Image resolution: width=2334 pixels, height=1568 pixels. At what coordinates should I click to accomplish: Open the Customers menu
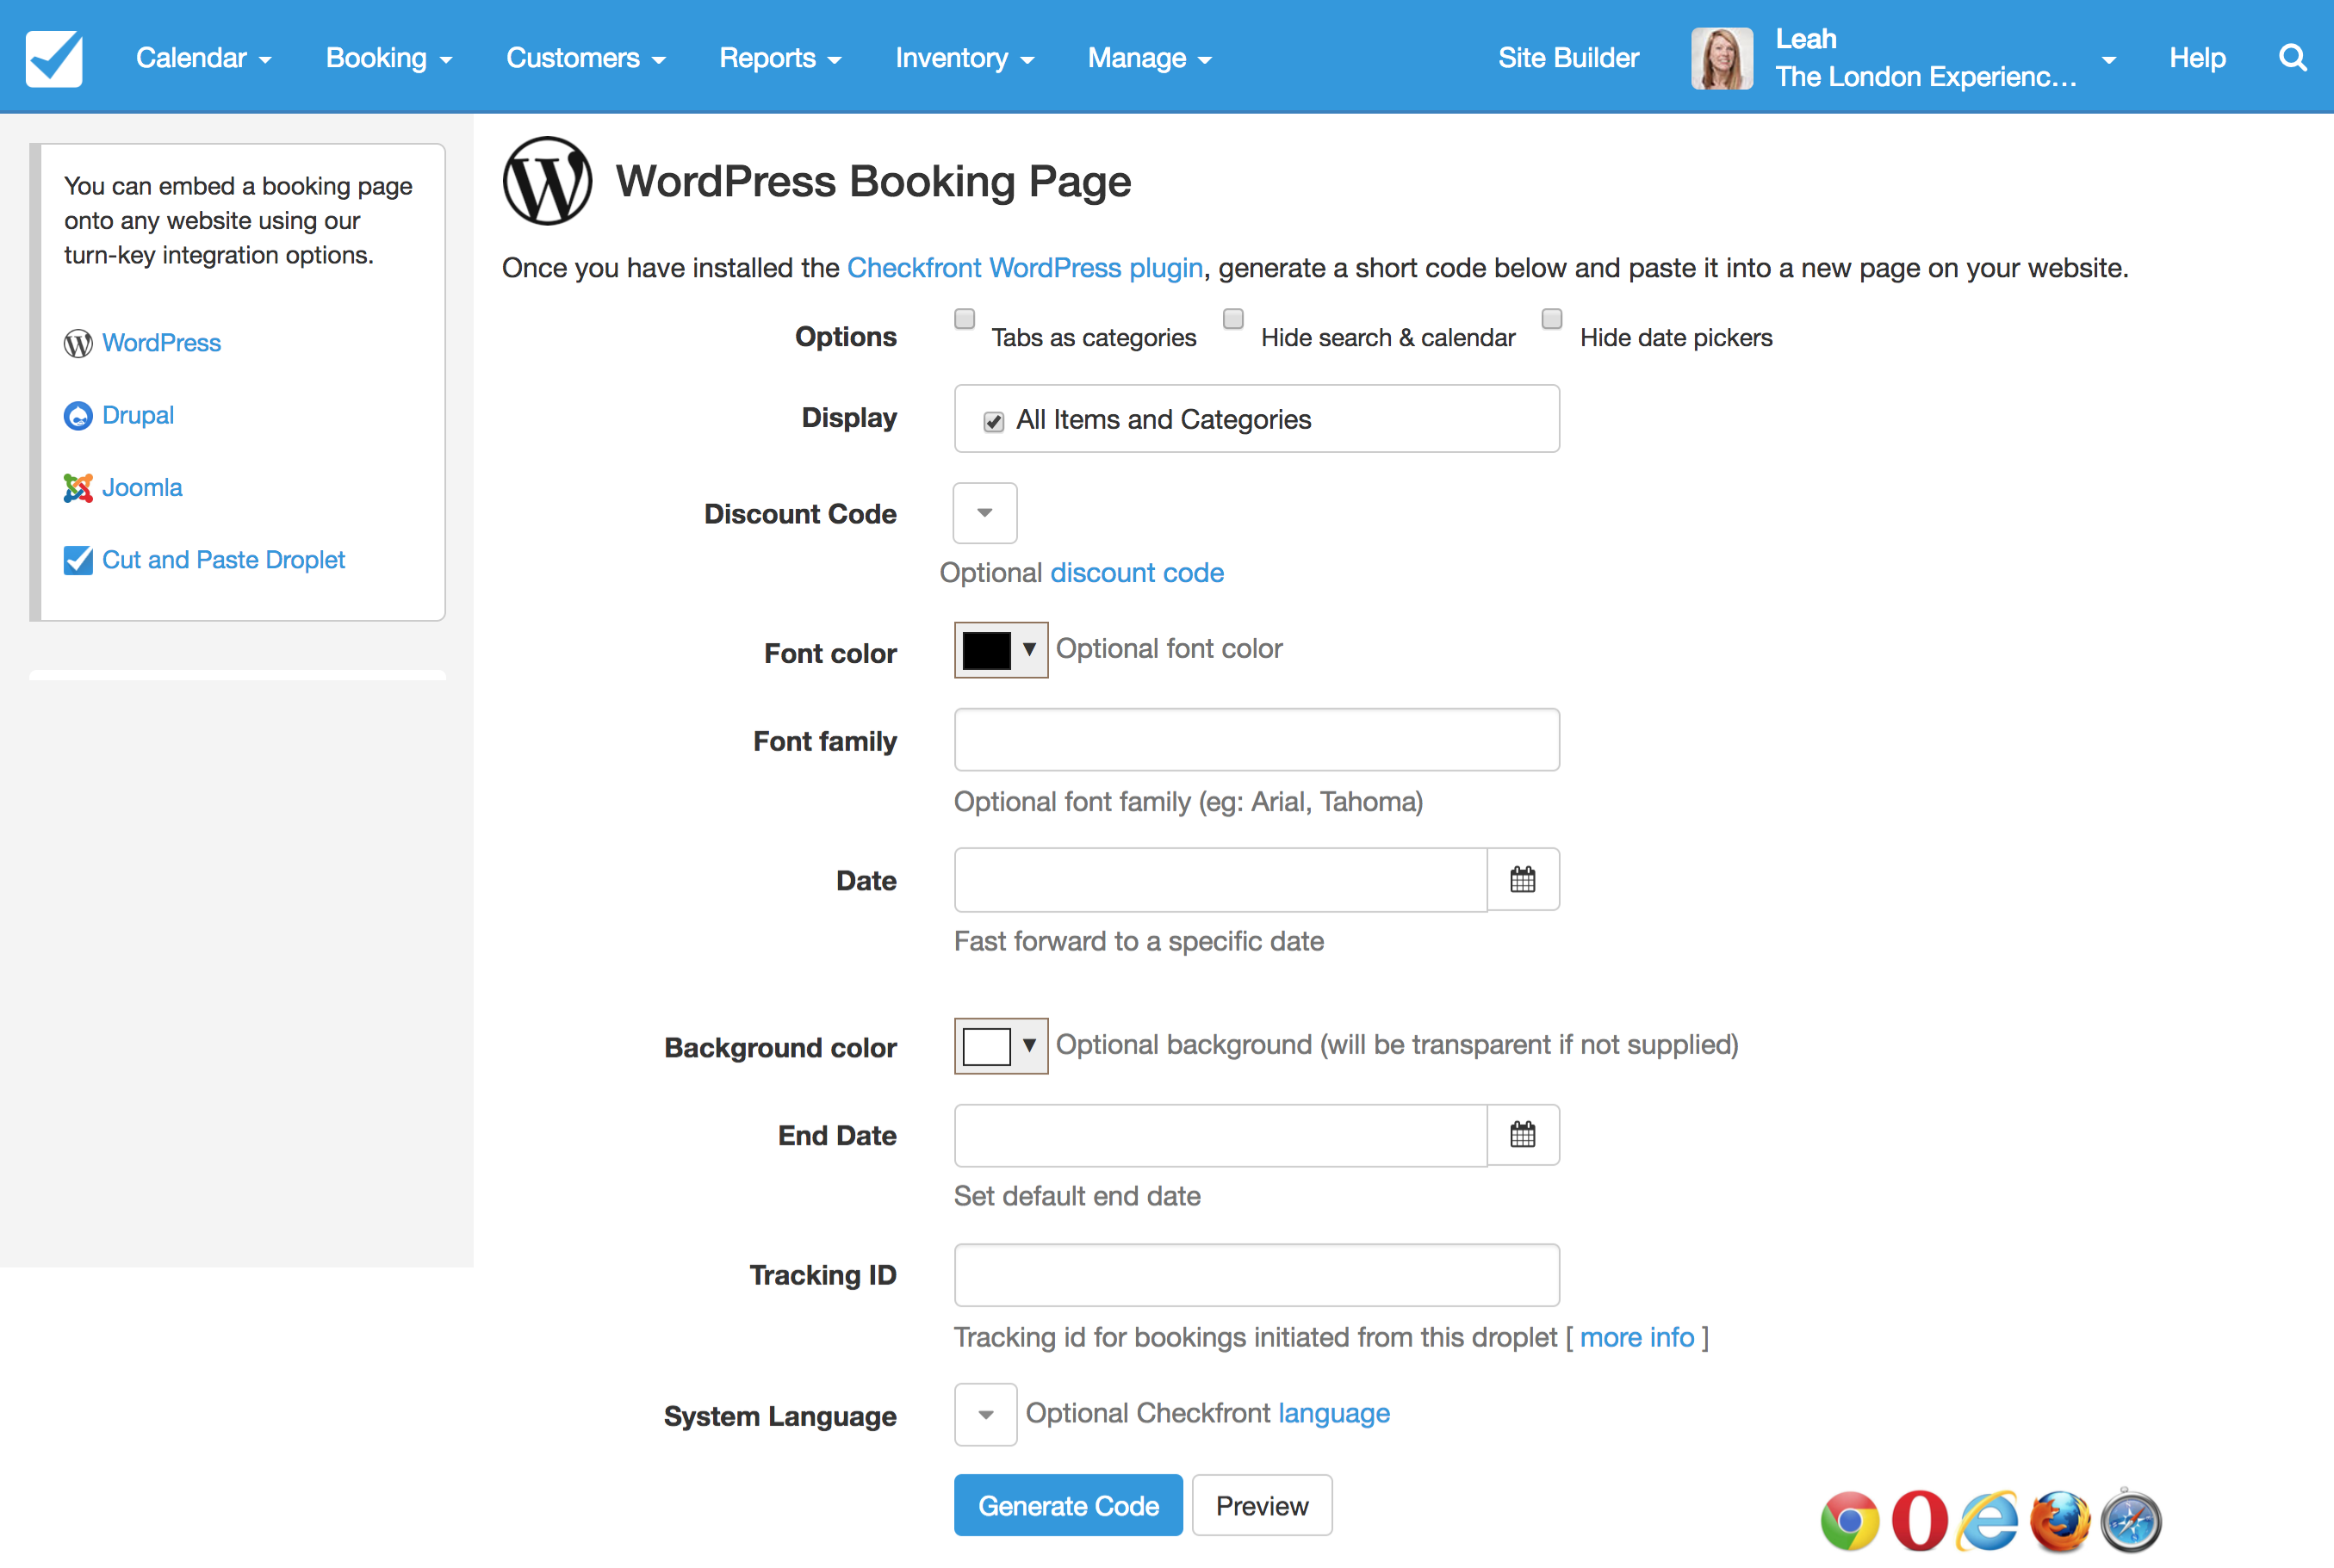click(x=586, y=58)
